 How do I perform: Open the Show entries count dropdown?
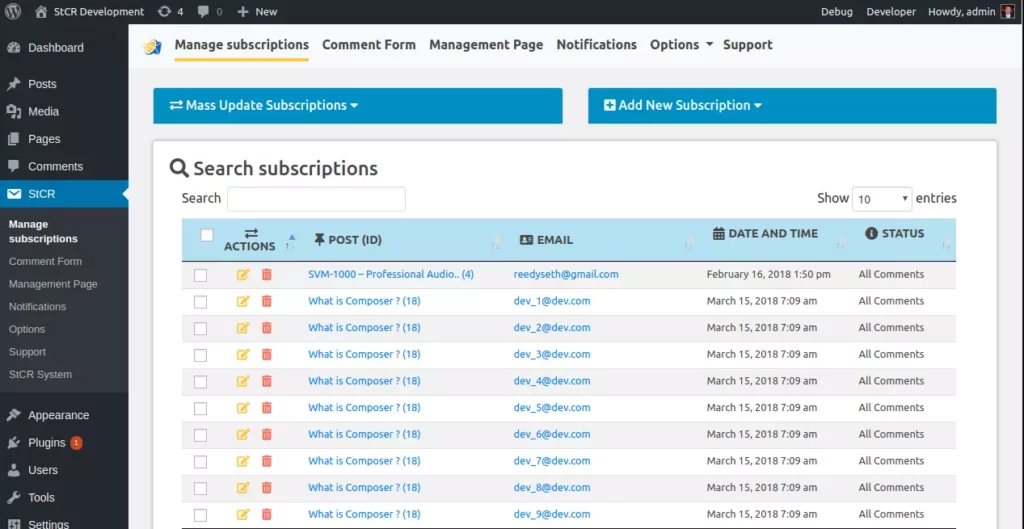[881, 199]
